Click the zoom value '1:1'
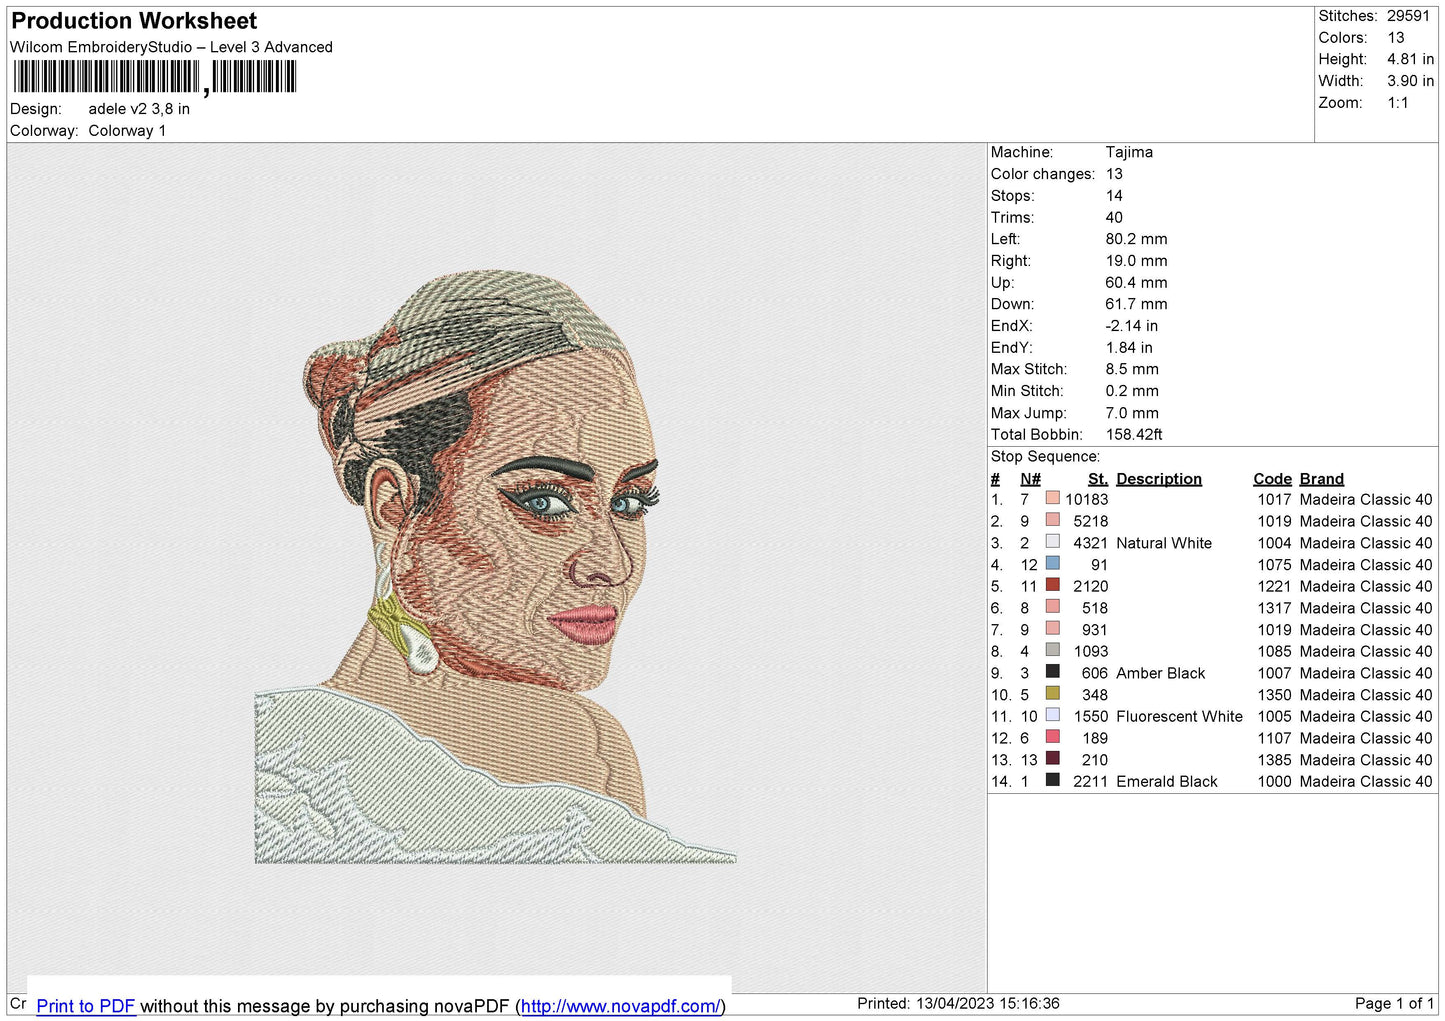The height and width of the screenshot is (1021, 1445). point(1398,103)
